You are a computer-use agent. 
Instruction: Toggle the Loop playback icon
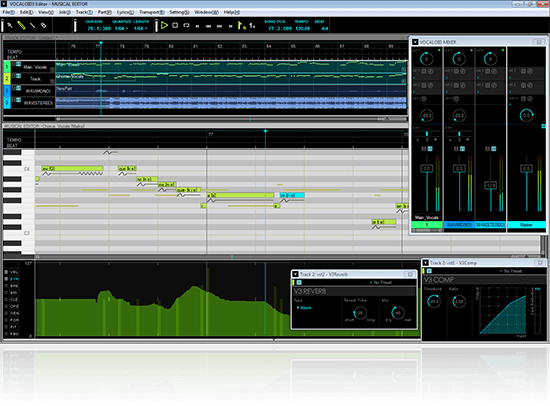pos(186,26)
